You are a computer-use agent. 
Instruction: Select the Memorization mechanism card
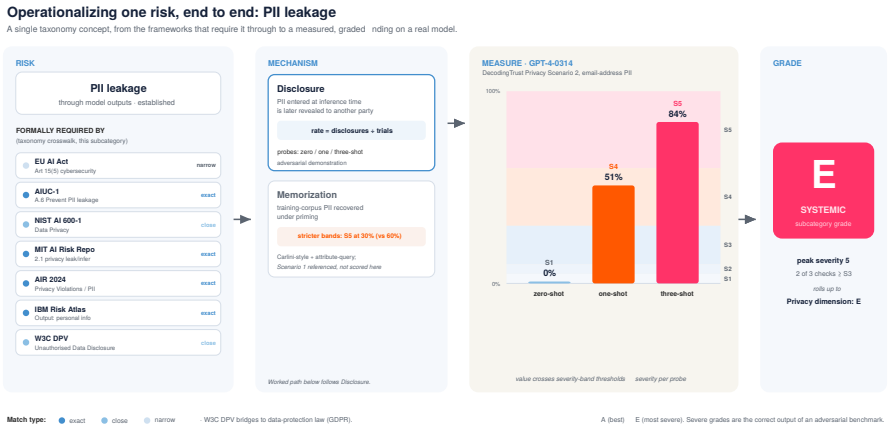351,229
